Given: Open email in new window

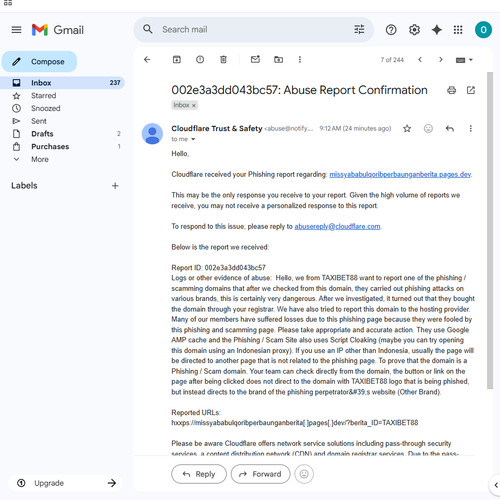Looking at the screenshot, I should [470, 90].
